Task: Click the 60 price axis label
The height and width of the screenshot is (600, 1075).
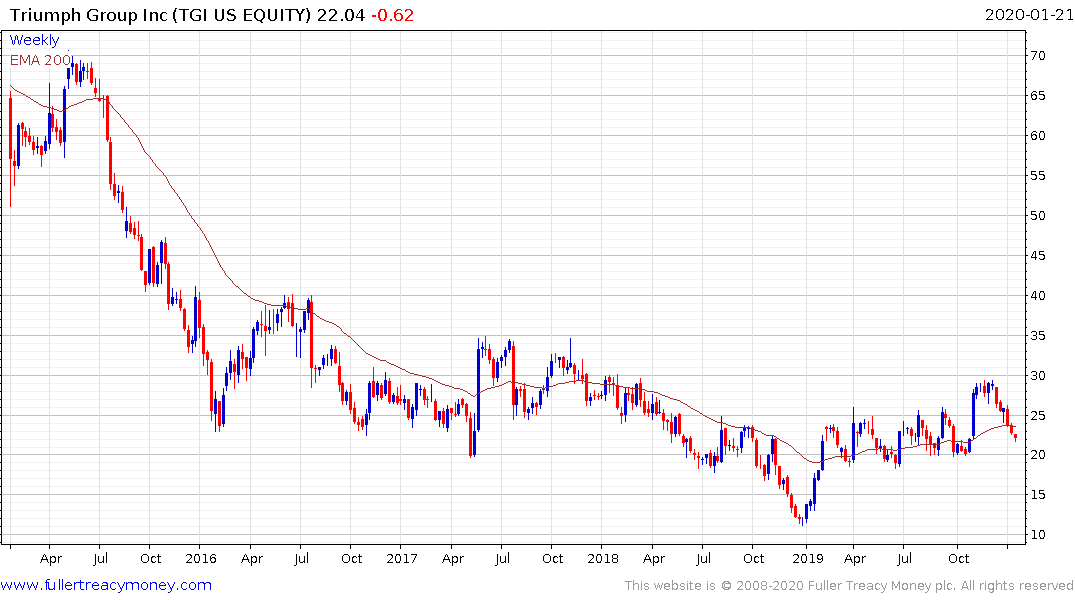Action: pos(1037,136)
